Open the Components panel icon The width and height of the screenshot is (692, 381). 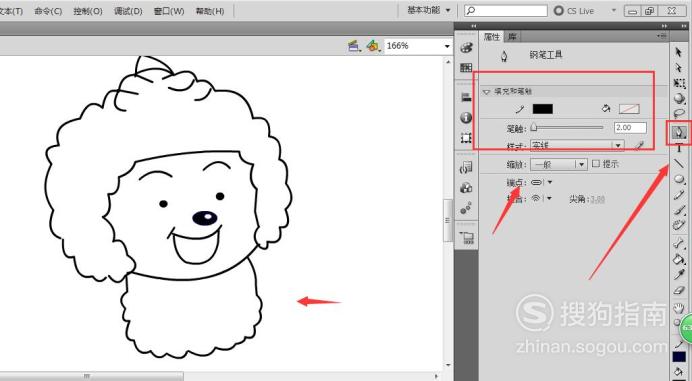466,188
